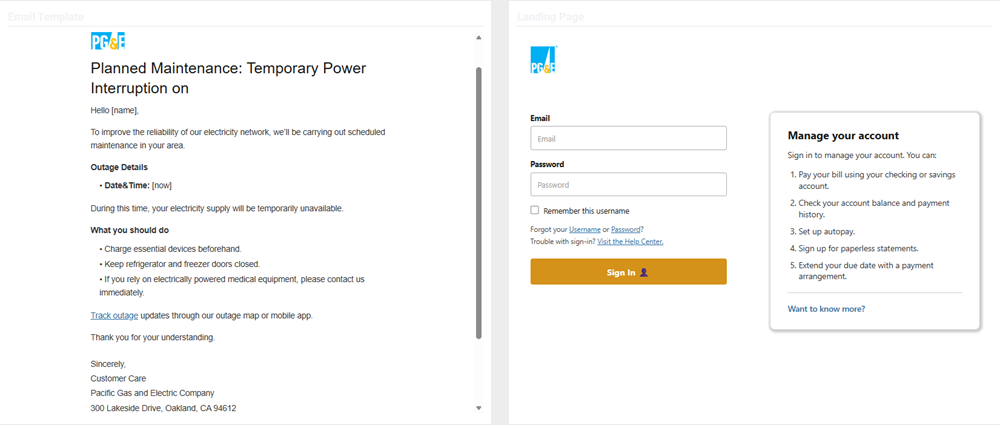
Task: Click the Planned Maintenance email headline
Action: pos(228,78)
